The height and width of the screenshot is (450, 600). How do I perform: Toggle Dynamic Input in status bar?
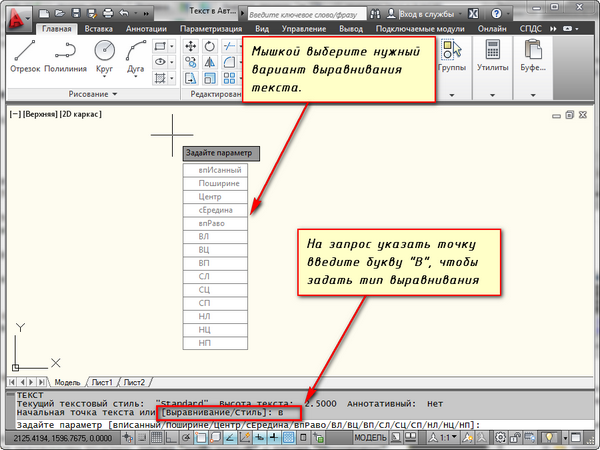pos(259,437)
